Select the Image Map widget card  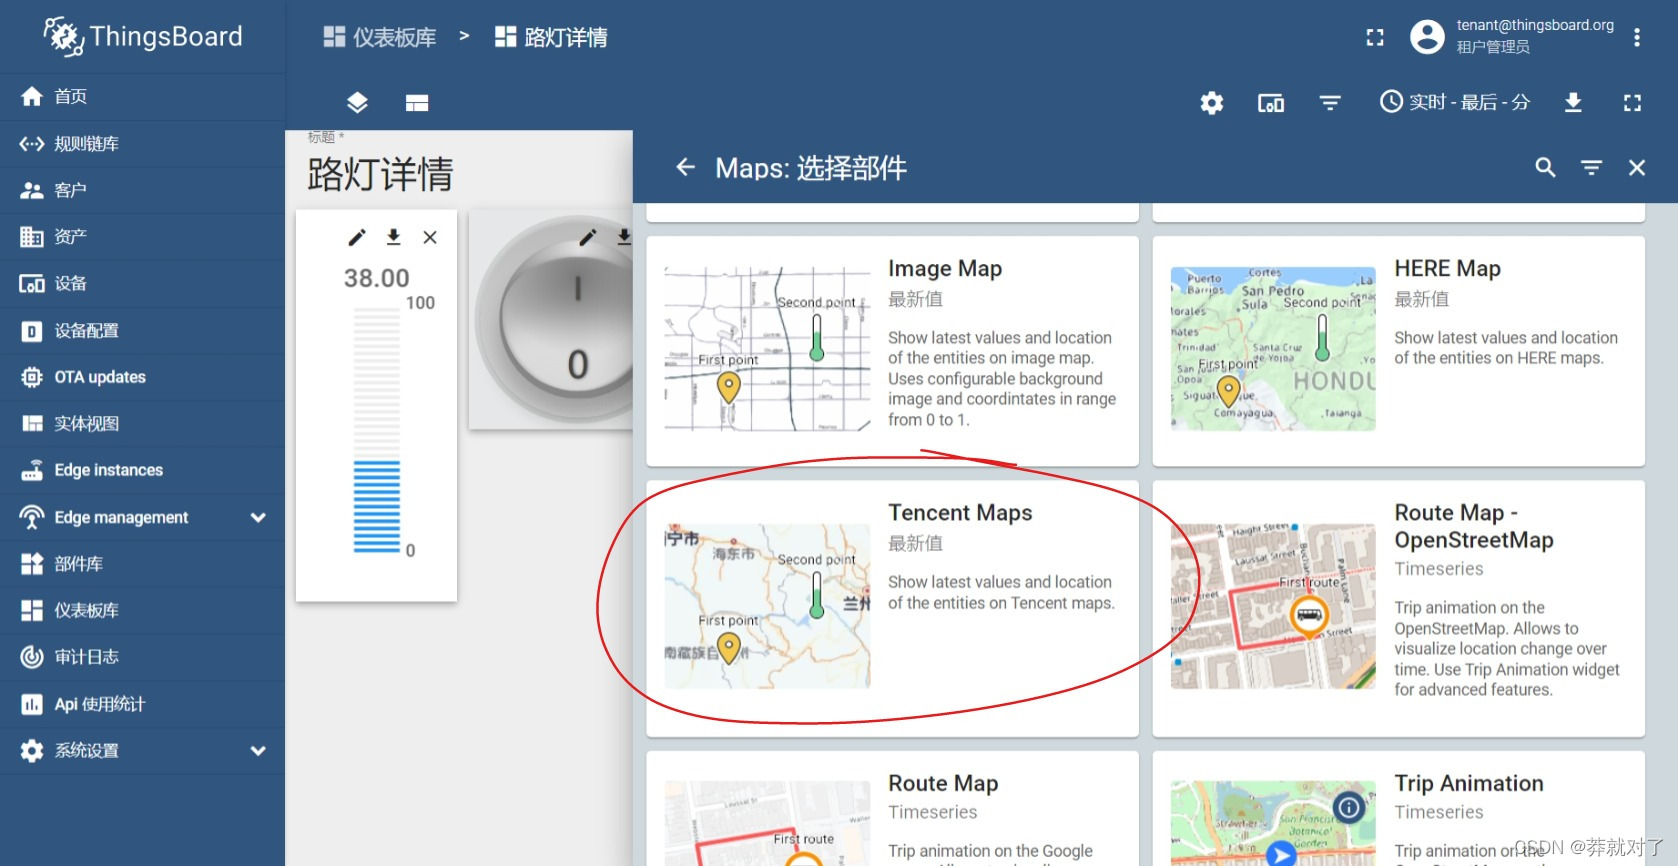[892, 351]
